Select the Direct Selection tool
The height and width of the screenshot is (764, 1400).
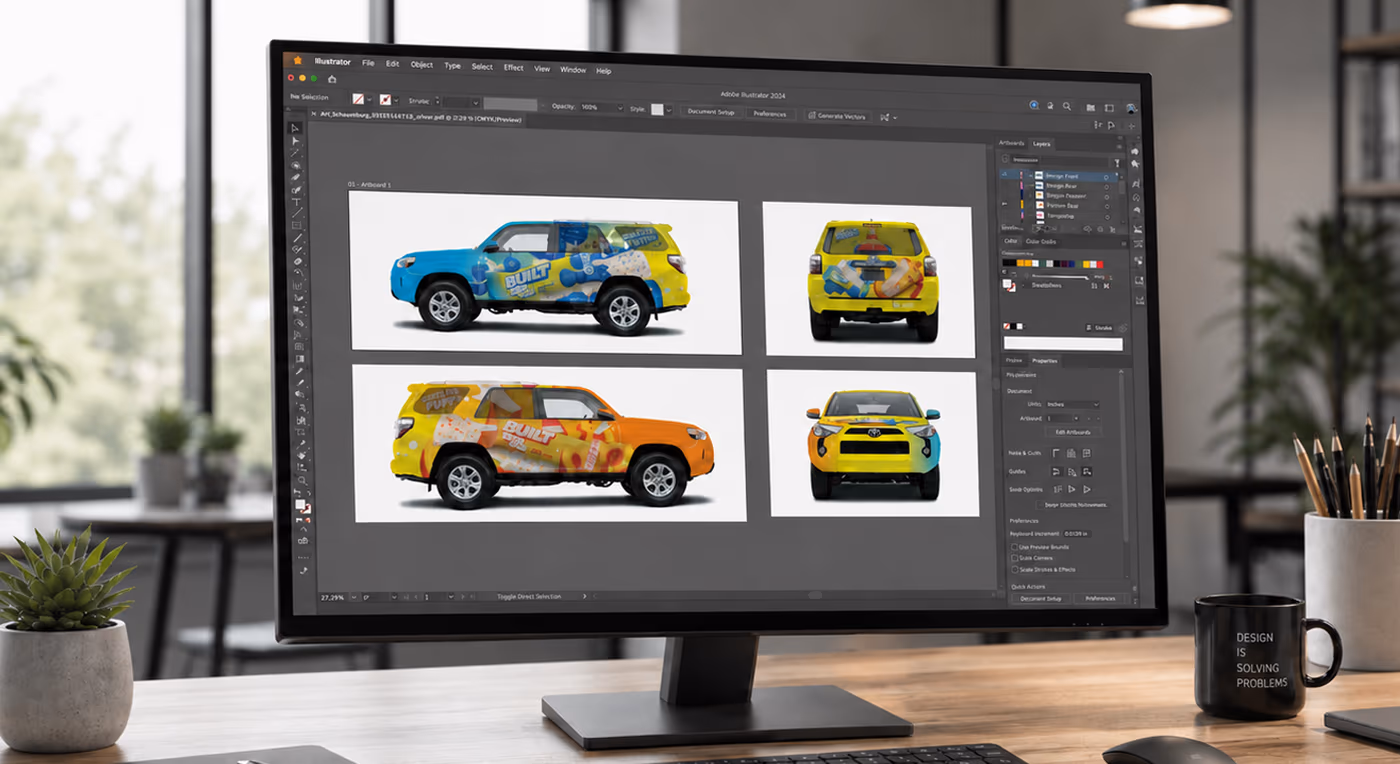pos(297,141)
